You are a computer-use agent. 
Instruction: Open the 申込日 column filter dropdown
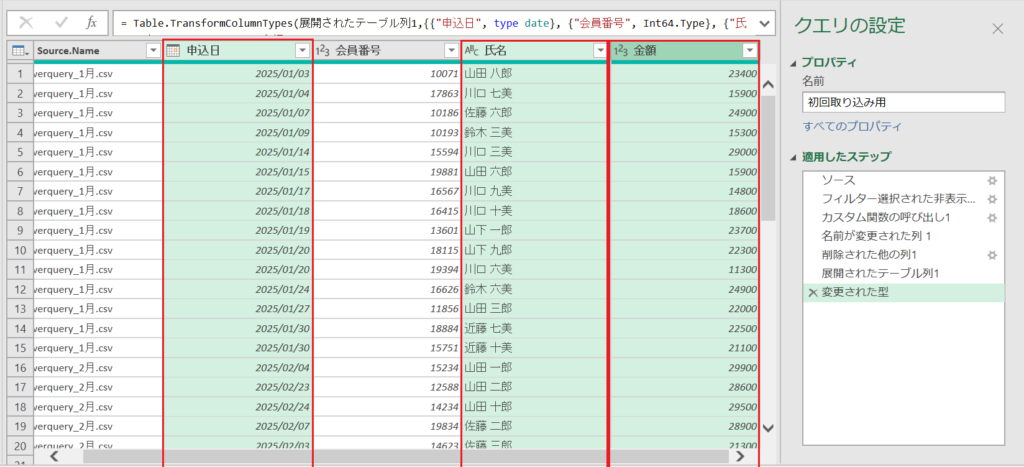pyautogui.click(x=302, y=51)
